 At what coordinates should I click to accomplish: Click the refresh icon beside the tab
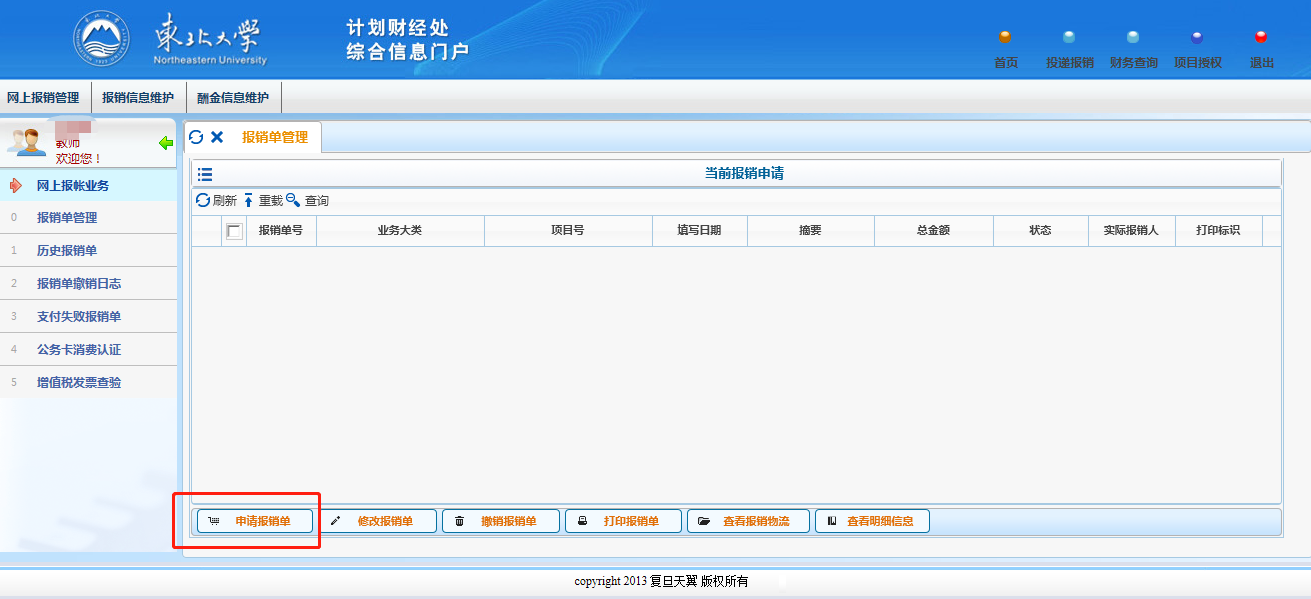click(x=196, y=137)
